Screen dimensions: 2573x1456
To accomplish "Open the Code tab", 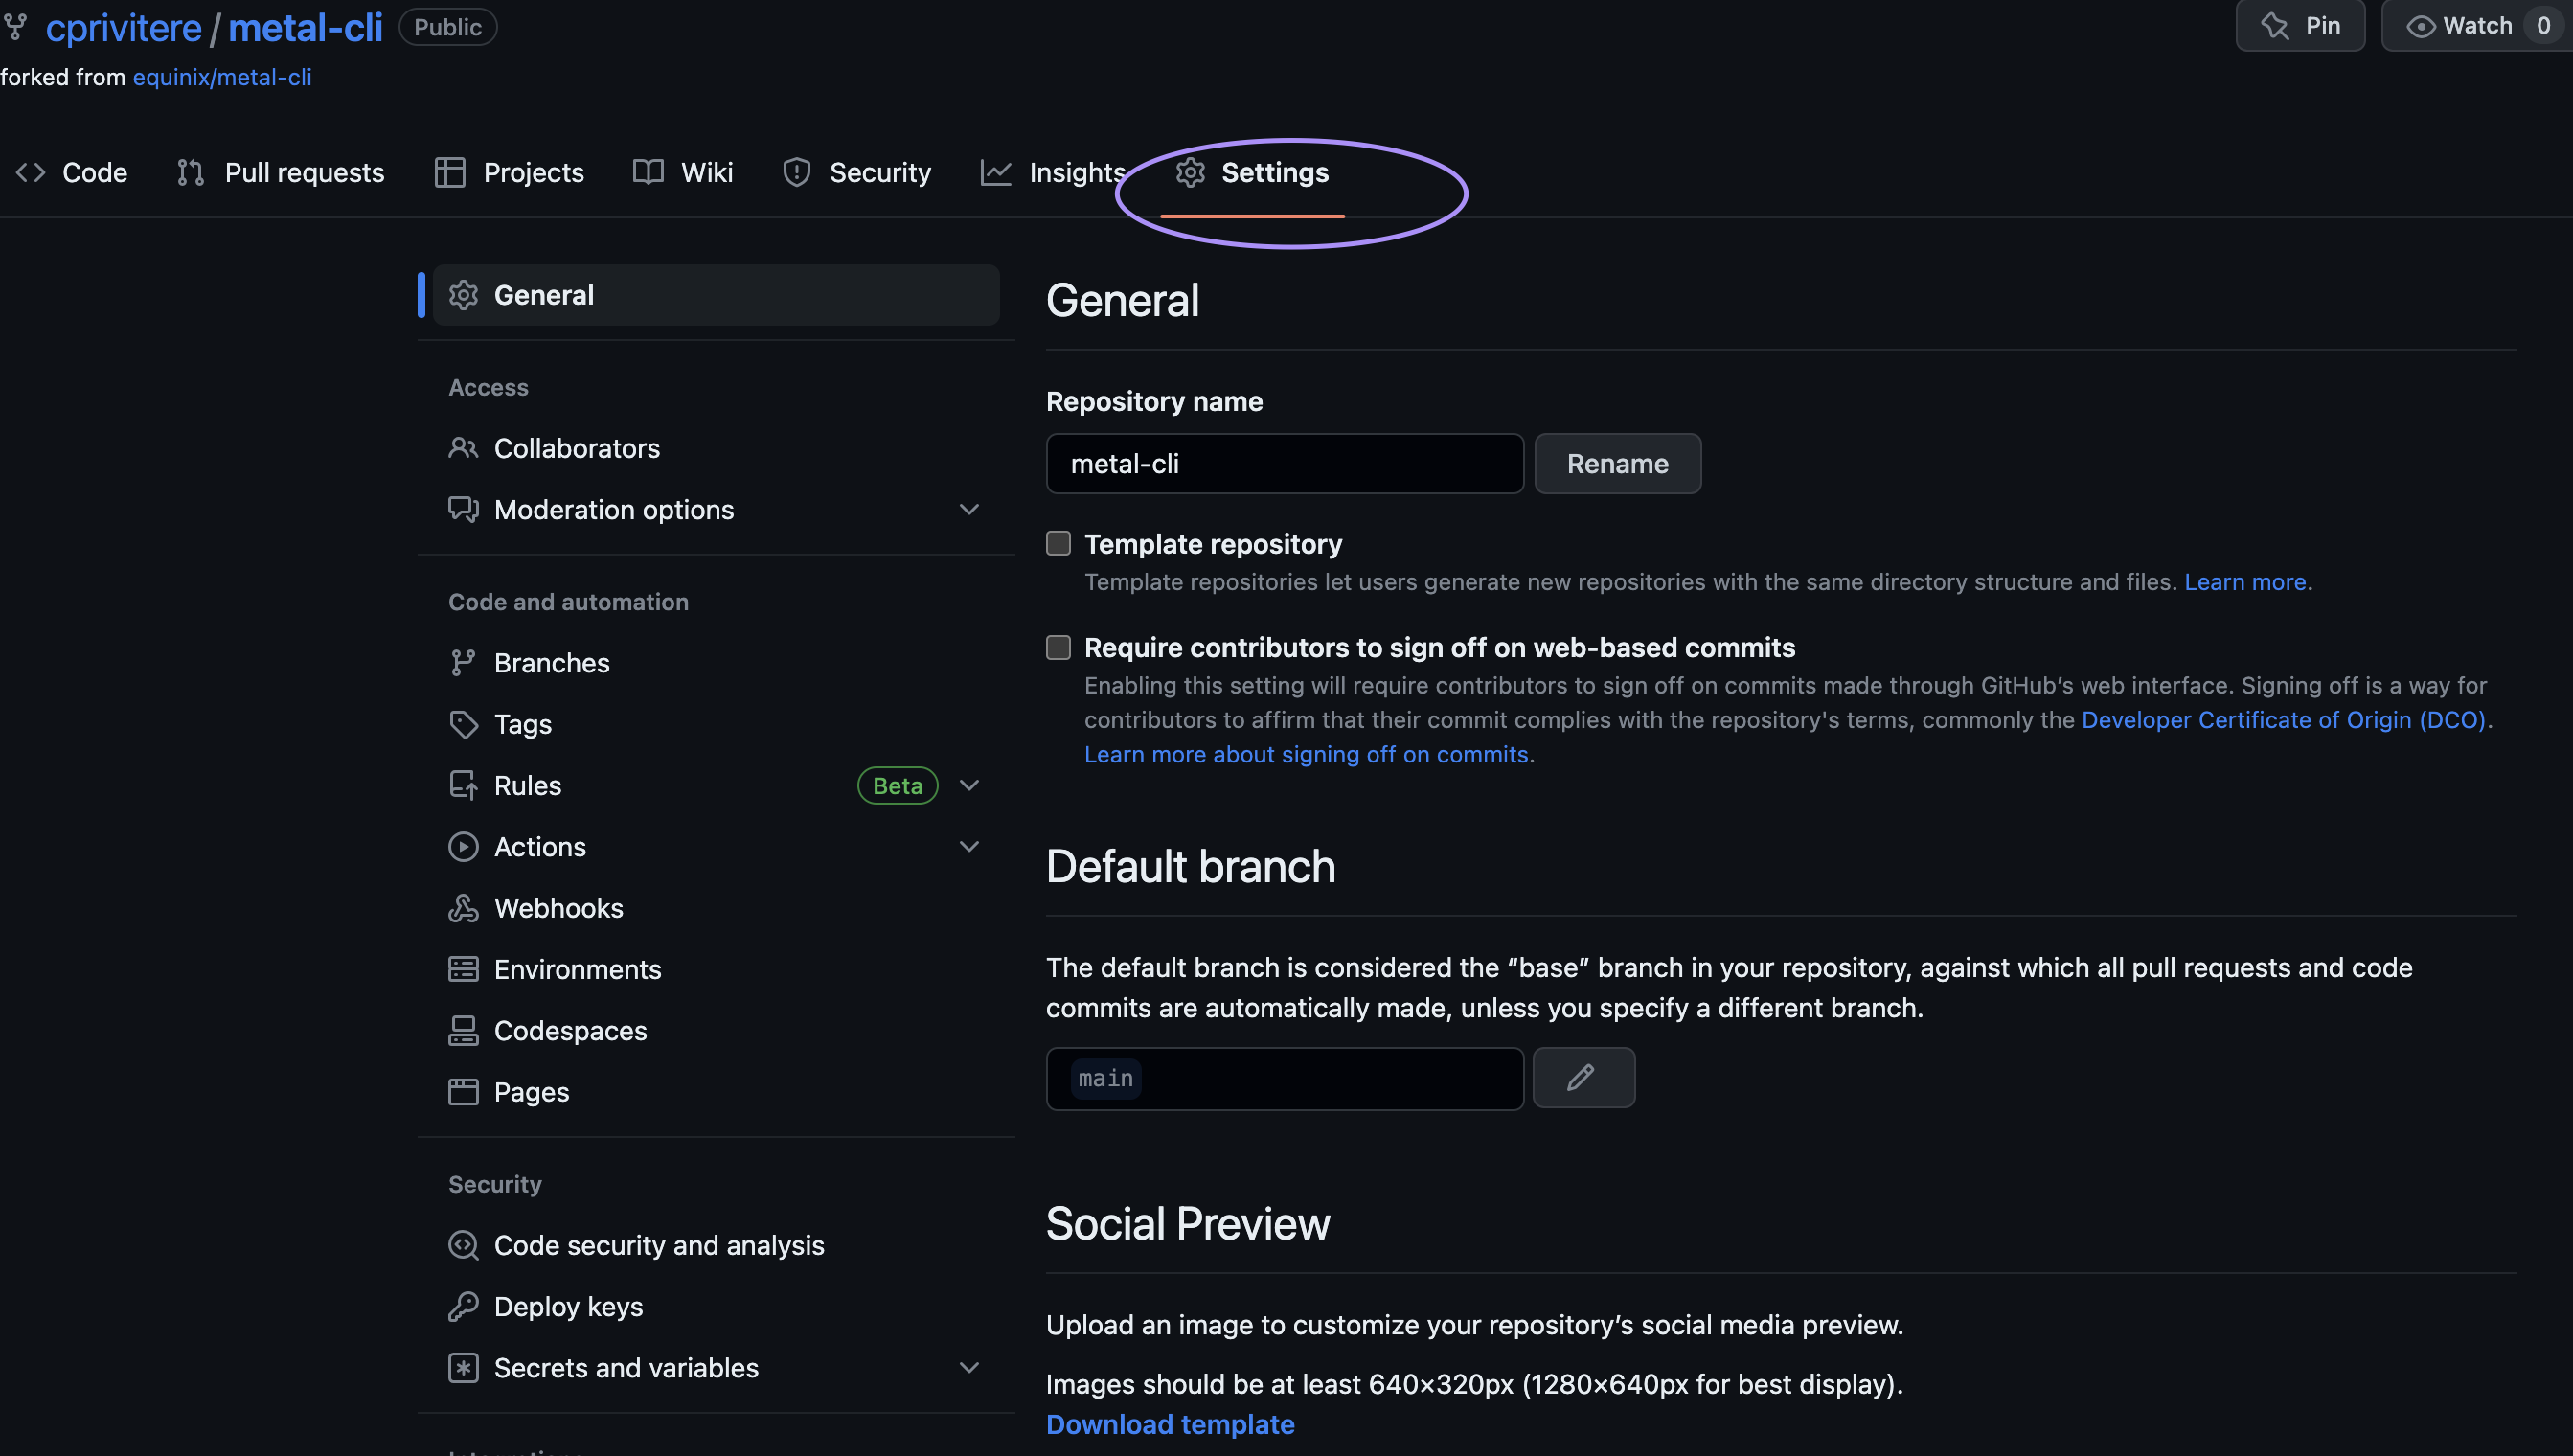I will click(72, 173).
